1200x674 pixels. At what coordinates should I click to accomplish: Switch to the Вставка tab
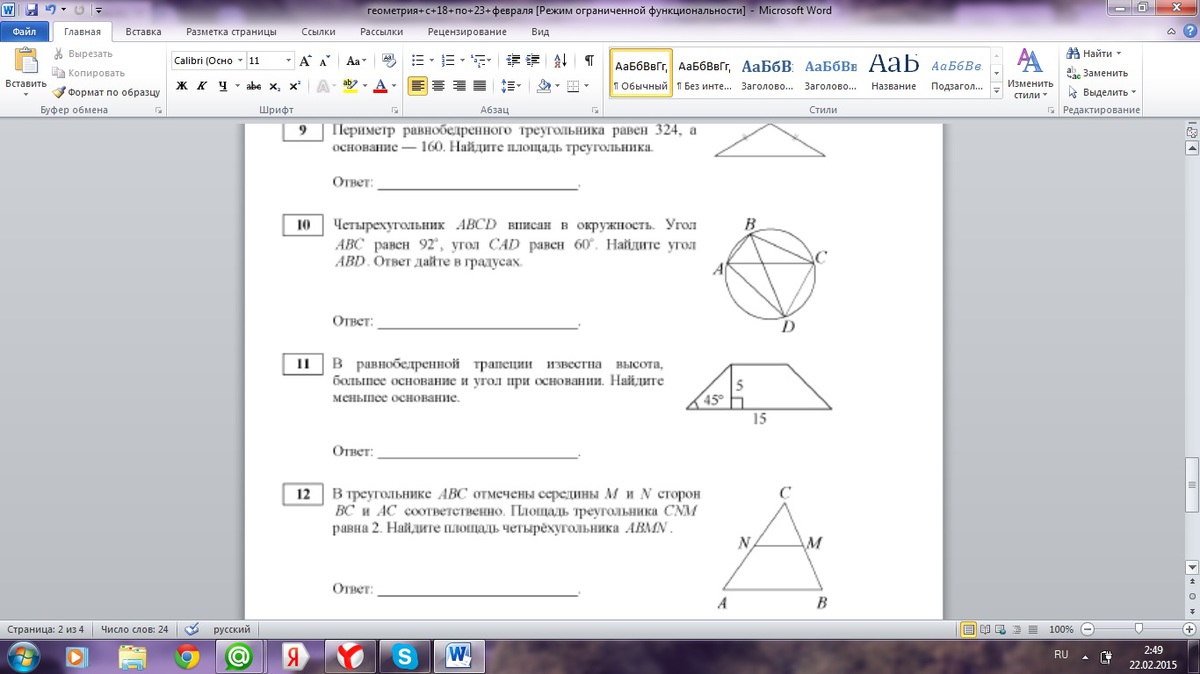144,31
